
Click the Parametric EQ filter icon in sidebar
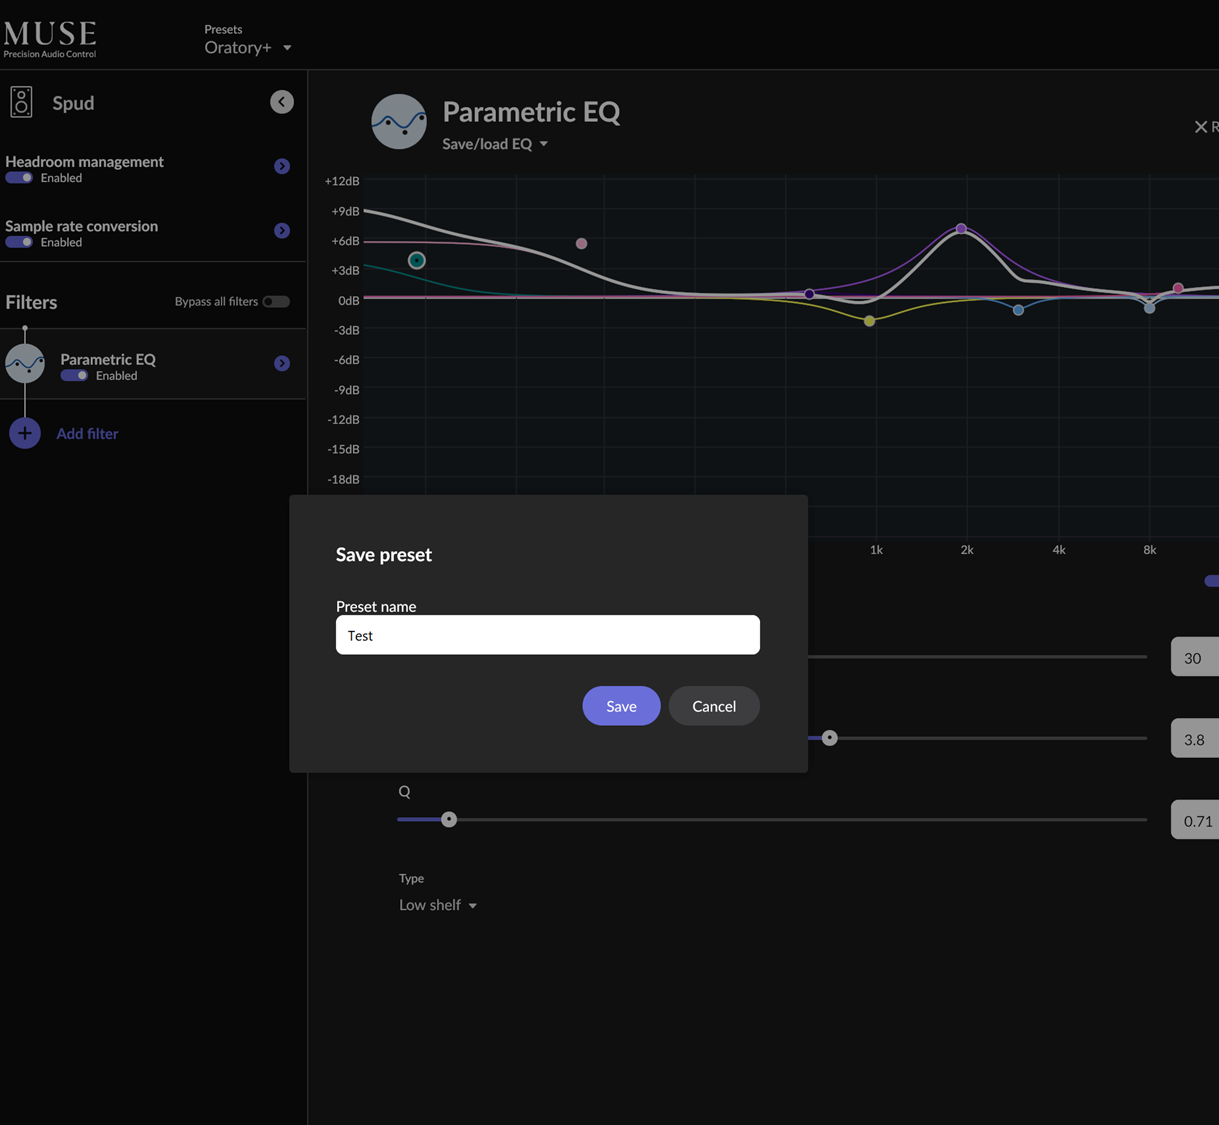[25, 364]
